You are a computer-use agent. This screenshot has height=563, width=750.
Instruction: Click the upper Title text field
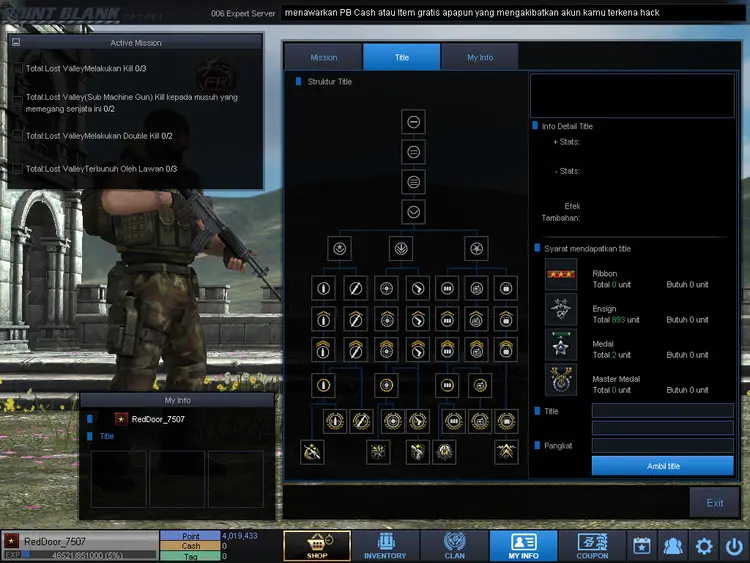(662, 410)
